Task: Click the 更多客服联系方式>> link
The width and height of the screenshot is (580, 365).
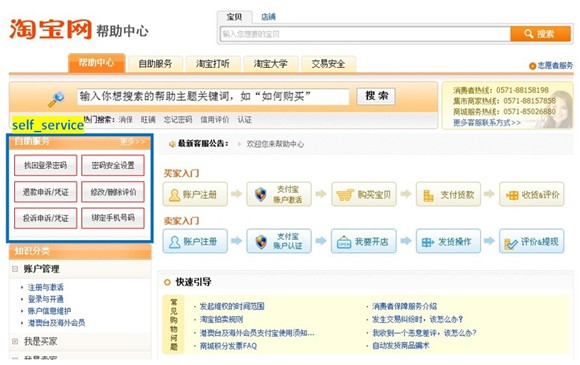Action: (487, 122)
